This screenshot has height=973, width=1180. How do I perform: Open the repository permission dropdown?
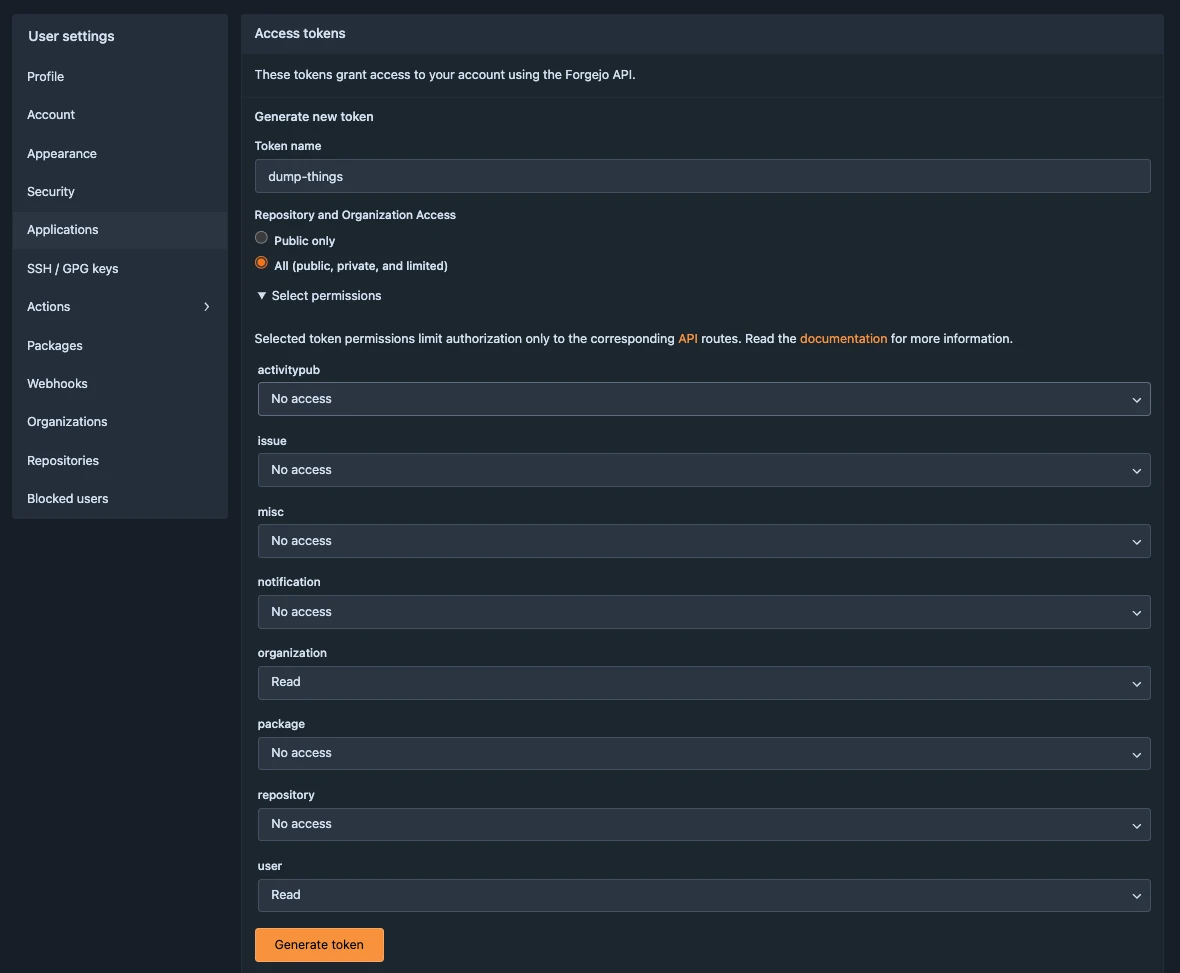(x=703, y=825)
